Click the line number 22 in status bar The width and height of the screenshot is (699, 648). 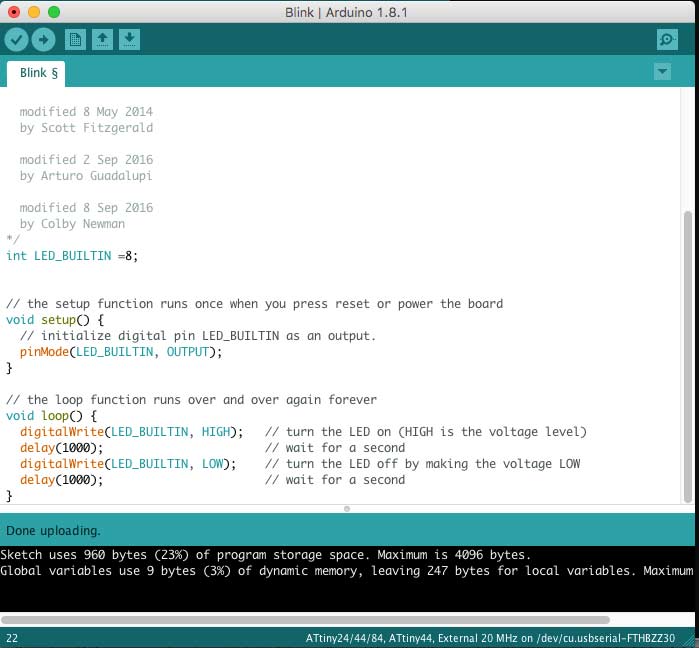pos(12,638)
